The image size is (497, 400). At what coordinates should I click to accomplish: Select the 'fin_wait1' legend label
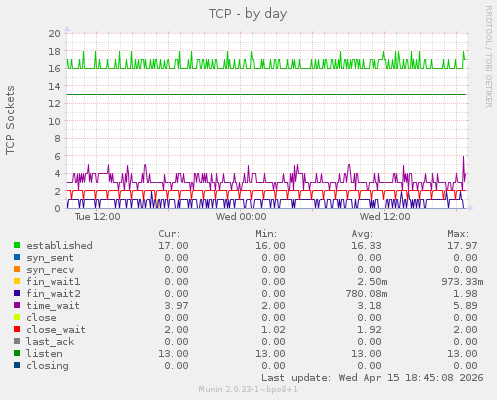(x=53, y=282)
